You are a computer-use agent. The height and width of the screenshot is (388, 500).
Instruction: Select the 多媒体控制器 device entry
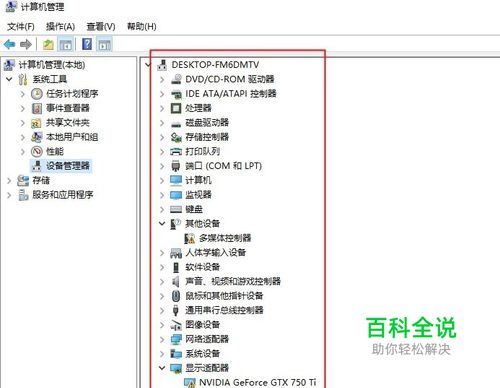225,238
